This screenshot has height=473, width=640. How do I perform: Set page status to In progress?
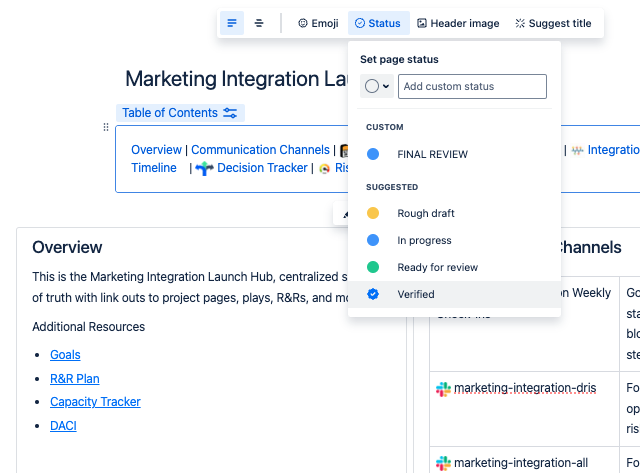tap(424, 240)
